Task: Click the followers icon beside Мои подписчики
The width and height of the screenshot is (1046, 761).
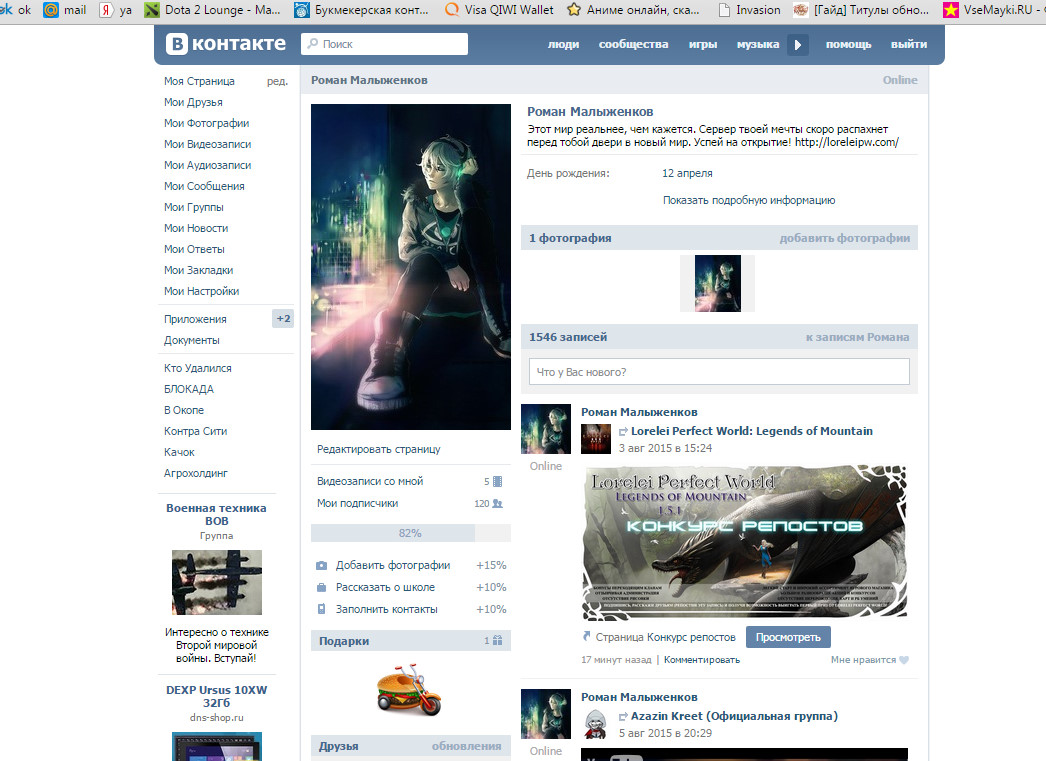Action: point(497,504)
